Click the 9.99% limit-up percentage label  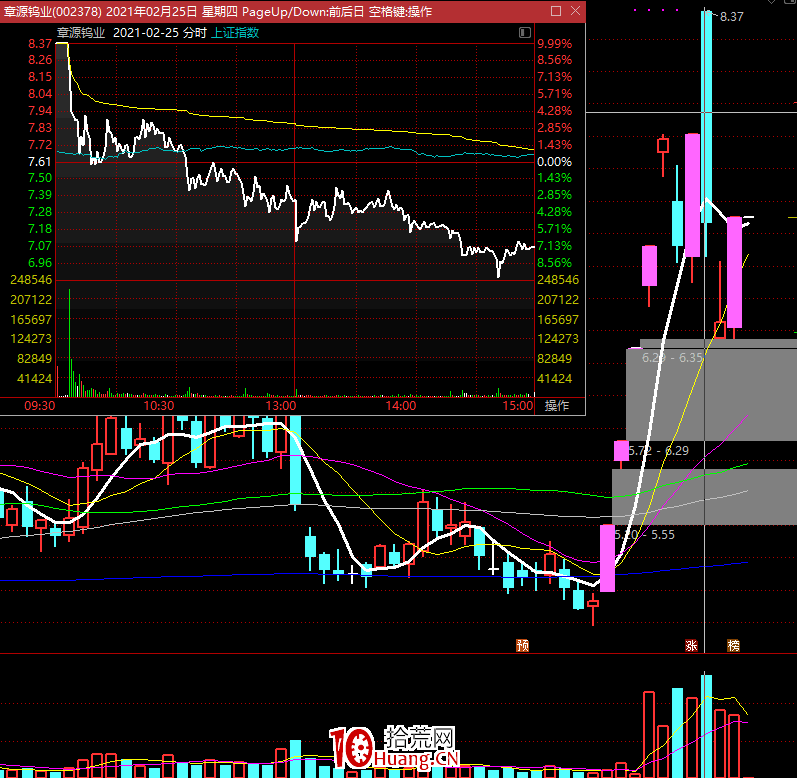(x=555, y=44)
